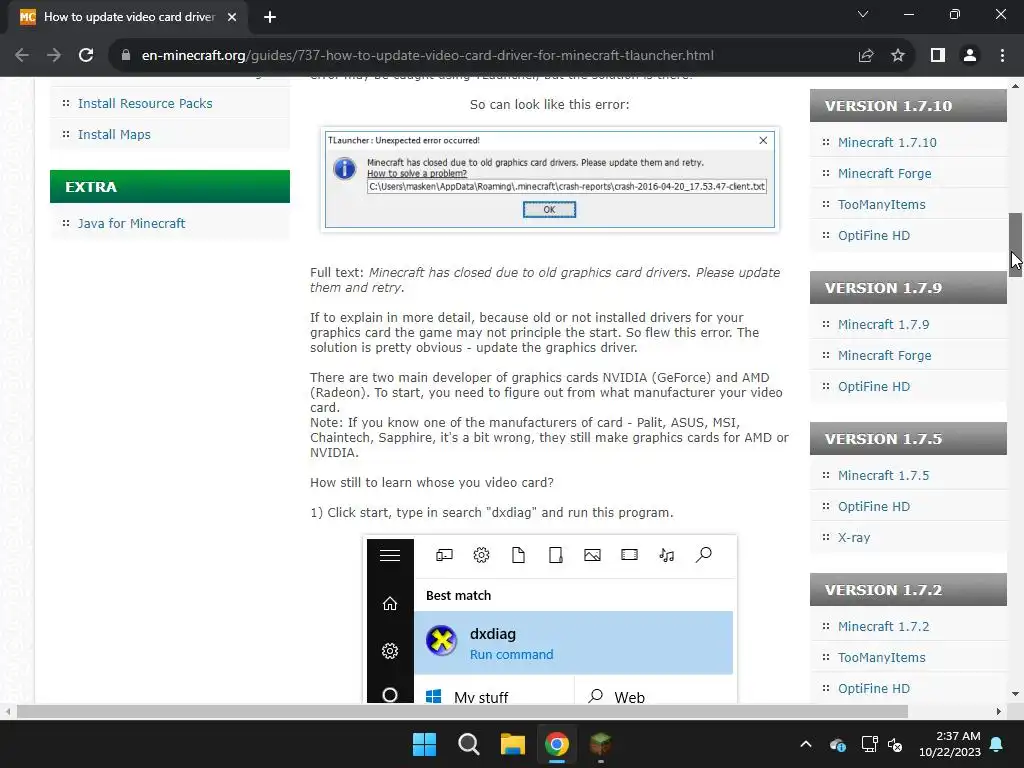Click the VERSION 1.7.5 header
This screenshot has height=768, width=1024.
click(x=908, y=439)
